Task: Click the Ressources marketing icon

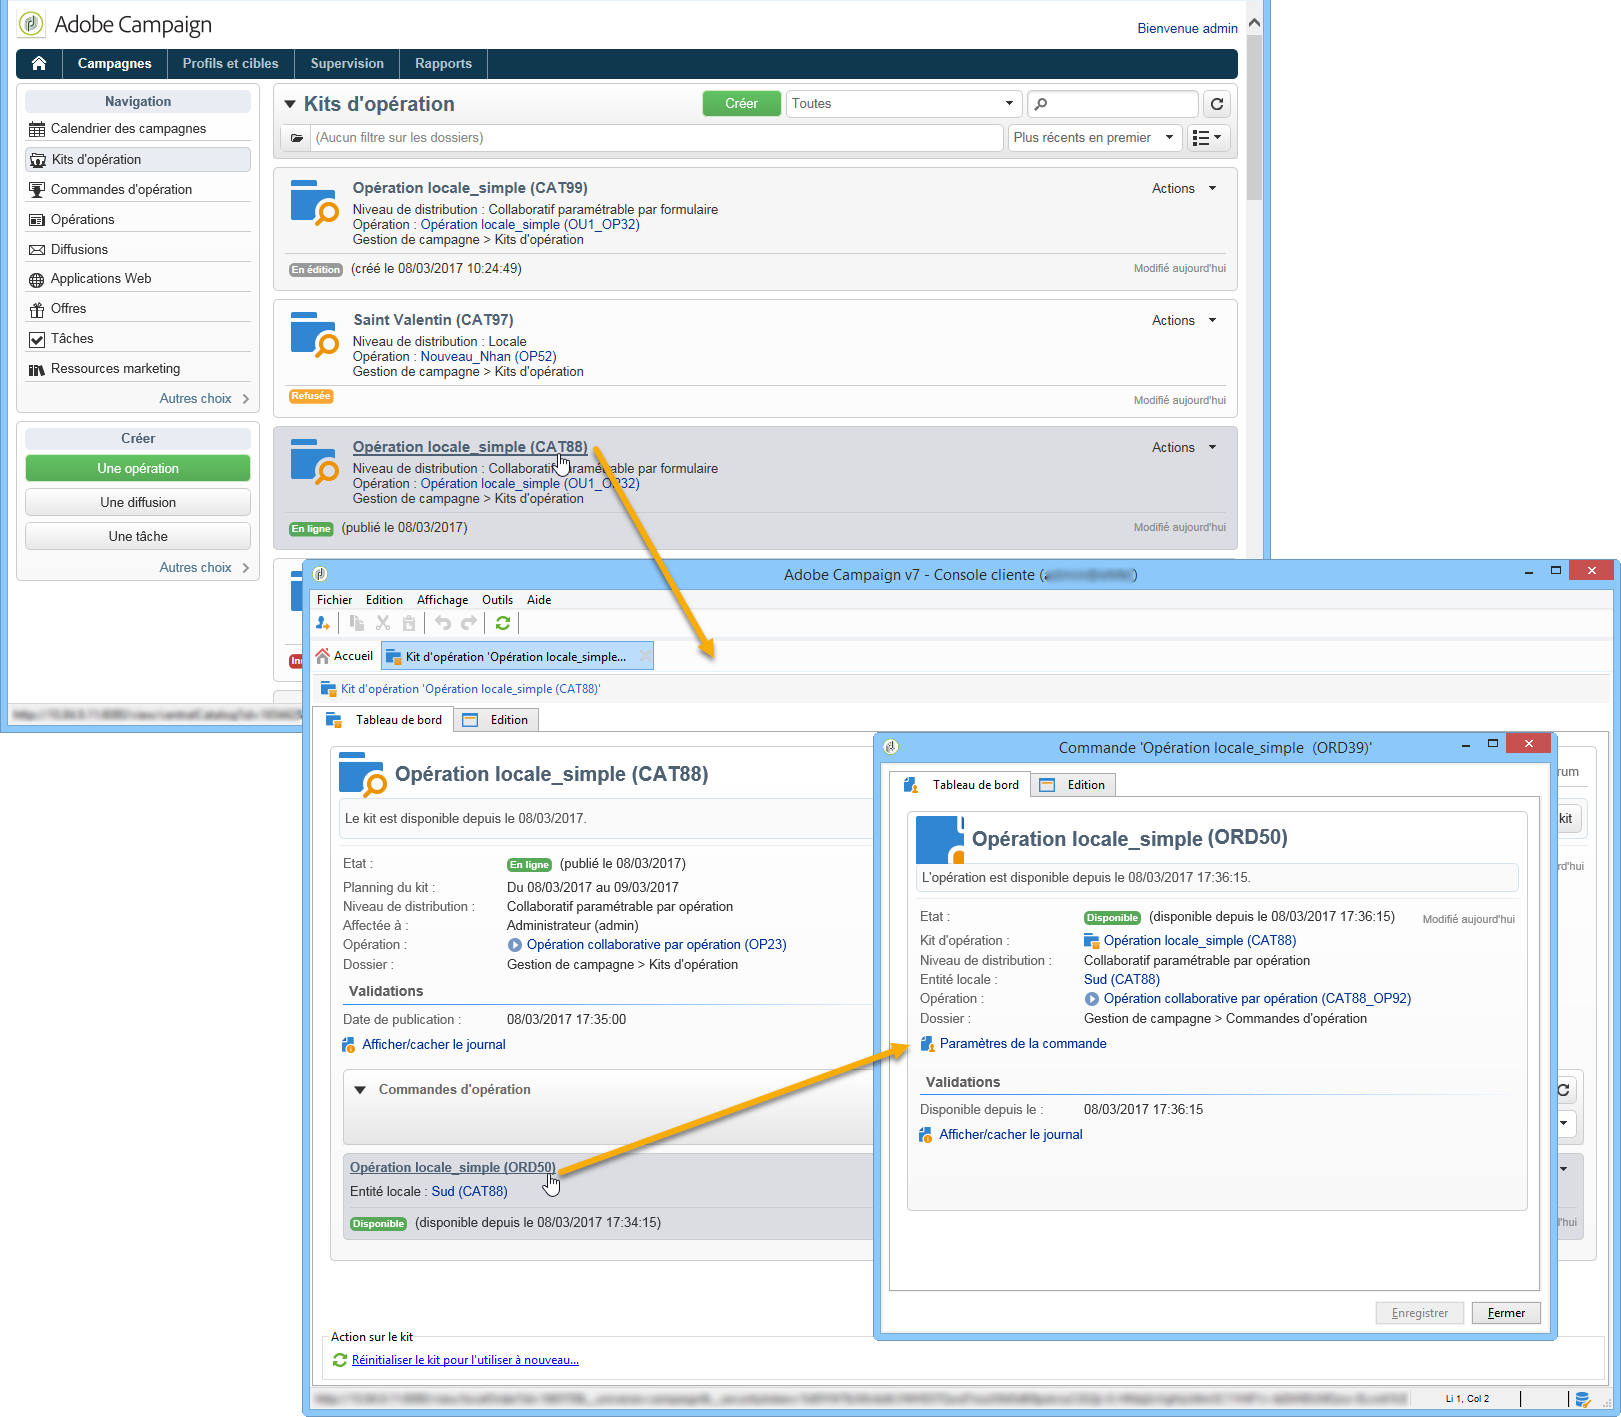Action: pos(37,369)
